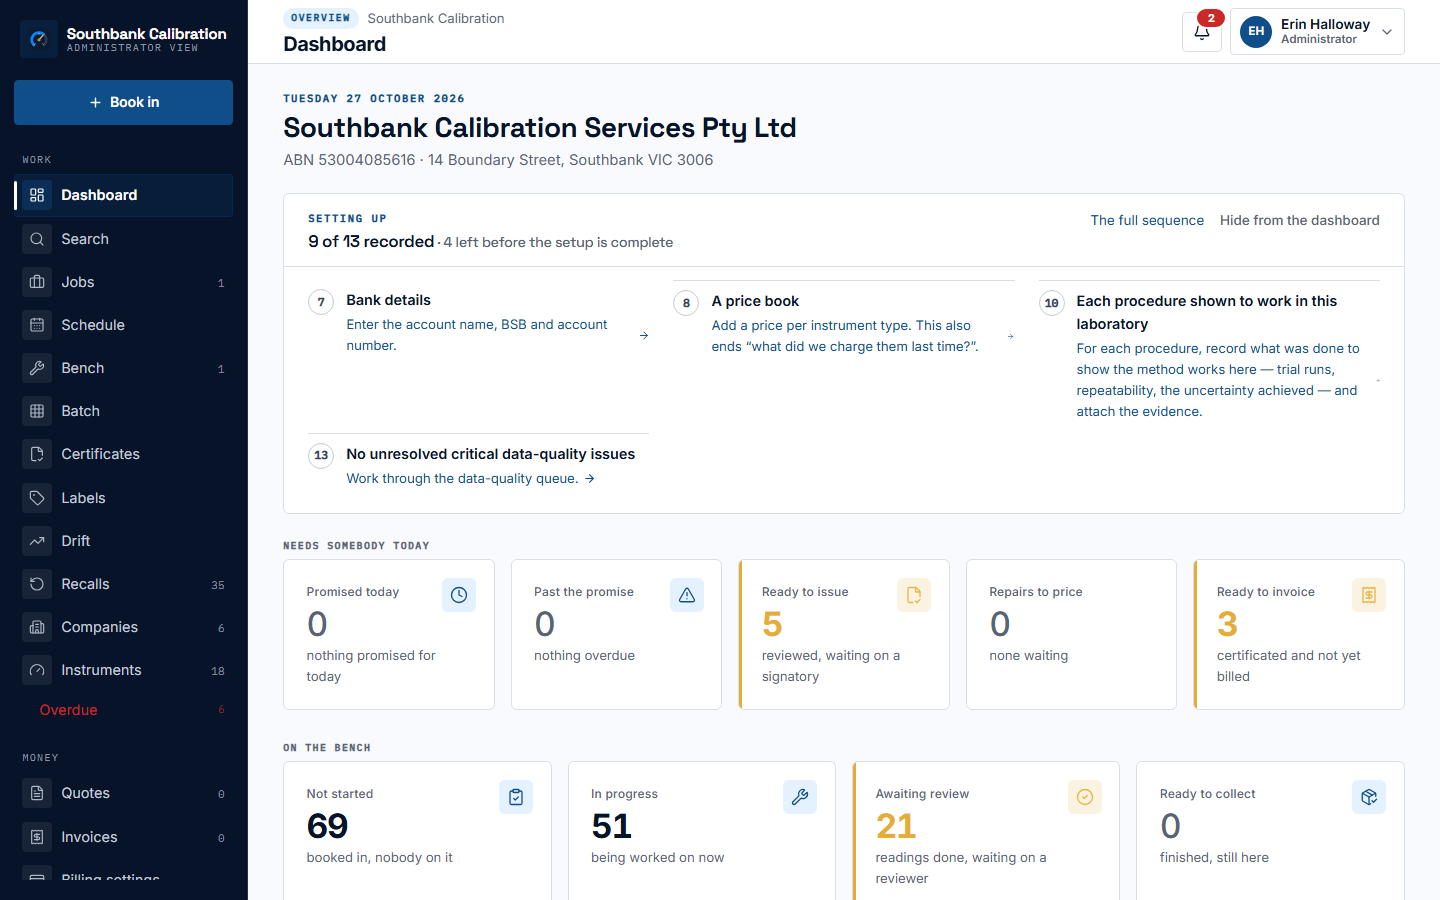Viewport: 1440px width, 900px height.
Task: Click the ABN 53004085616 address line
Action: pyautogui.click(x=498, y=160)
